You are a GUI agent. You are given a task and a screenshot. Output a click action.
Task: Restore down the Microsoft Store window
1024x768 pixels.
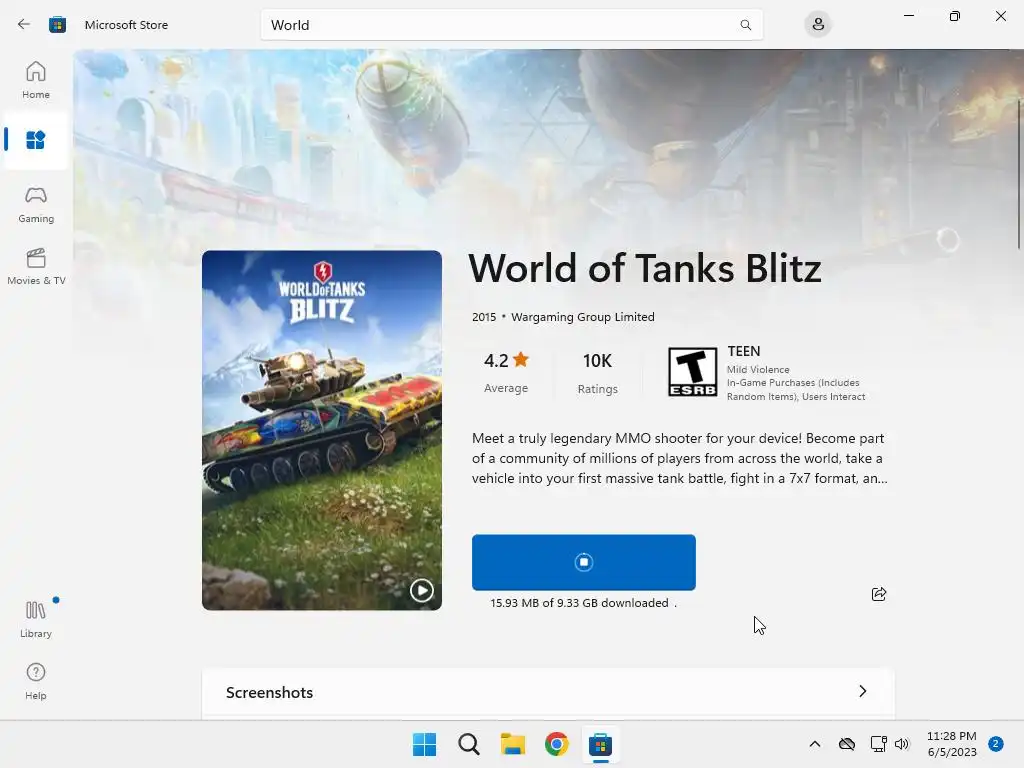[955, 16]
